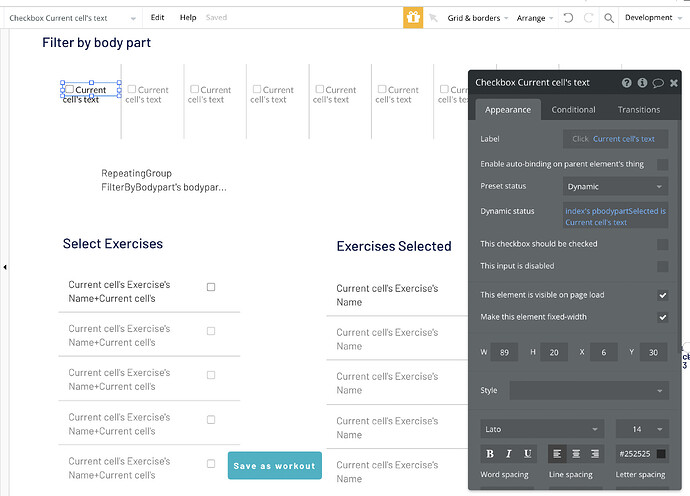Open Preset status Dynamic dropdown

coord(615,187)
